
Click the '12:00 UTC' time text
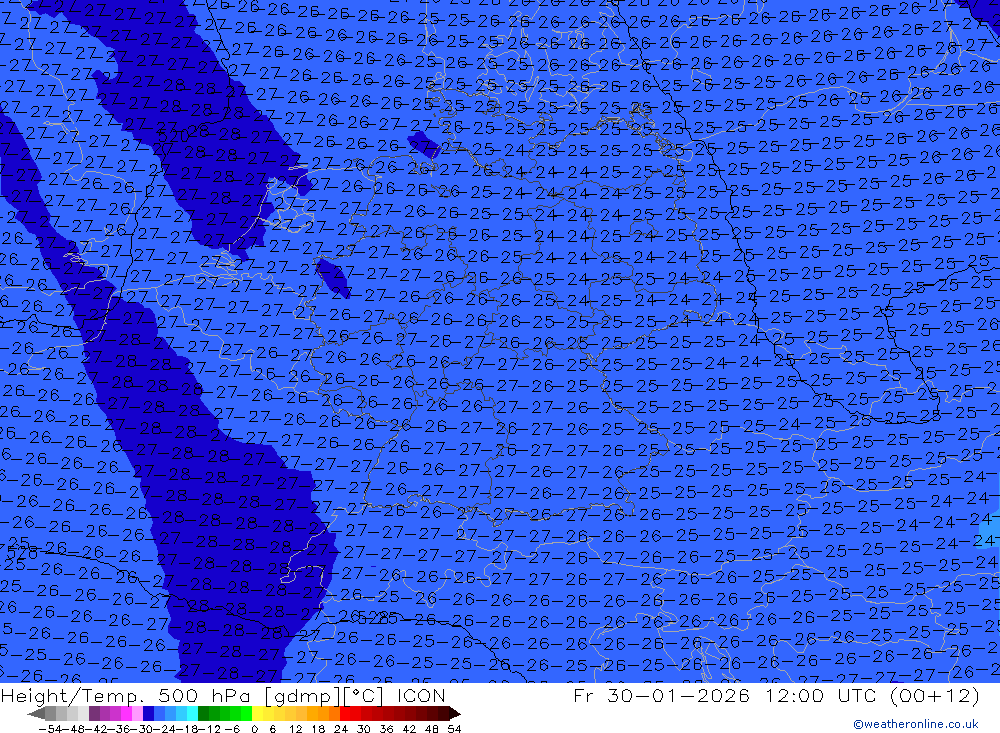[x=820, y=695]
